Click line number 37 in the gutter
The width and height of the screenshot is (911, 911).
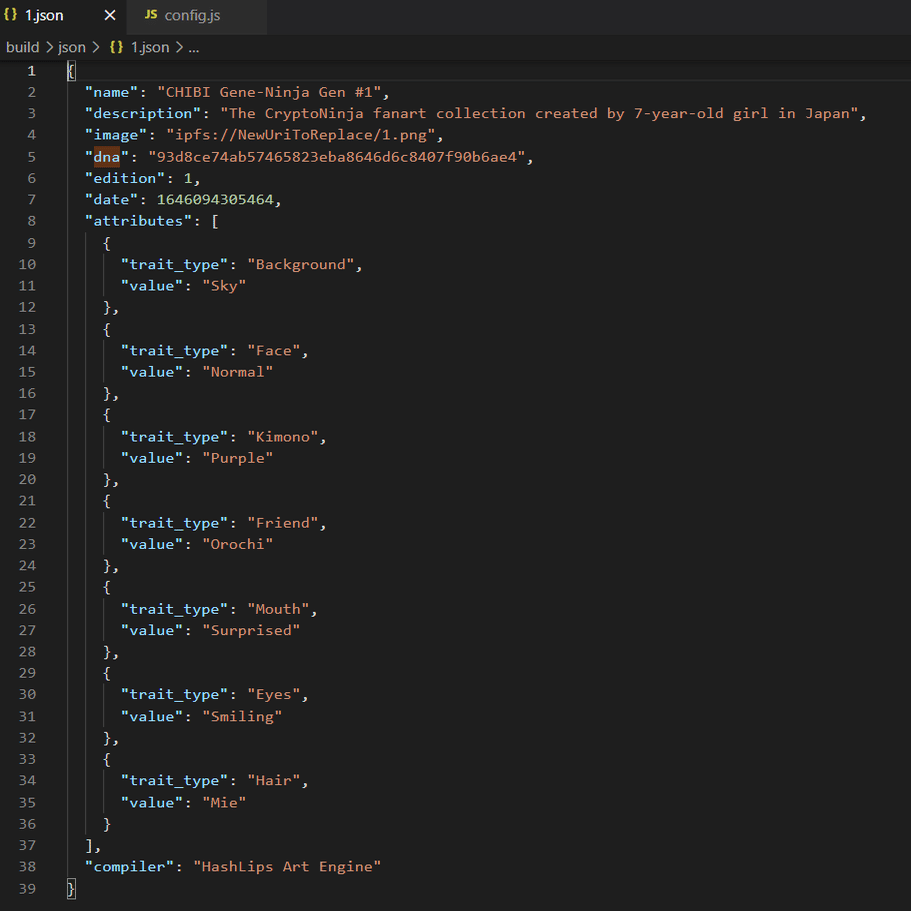point(27,845)
